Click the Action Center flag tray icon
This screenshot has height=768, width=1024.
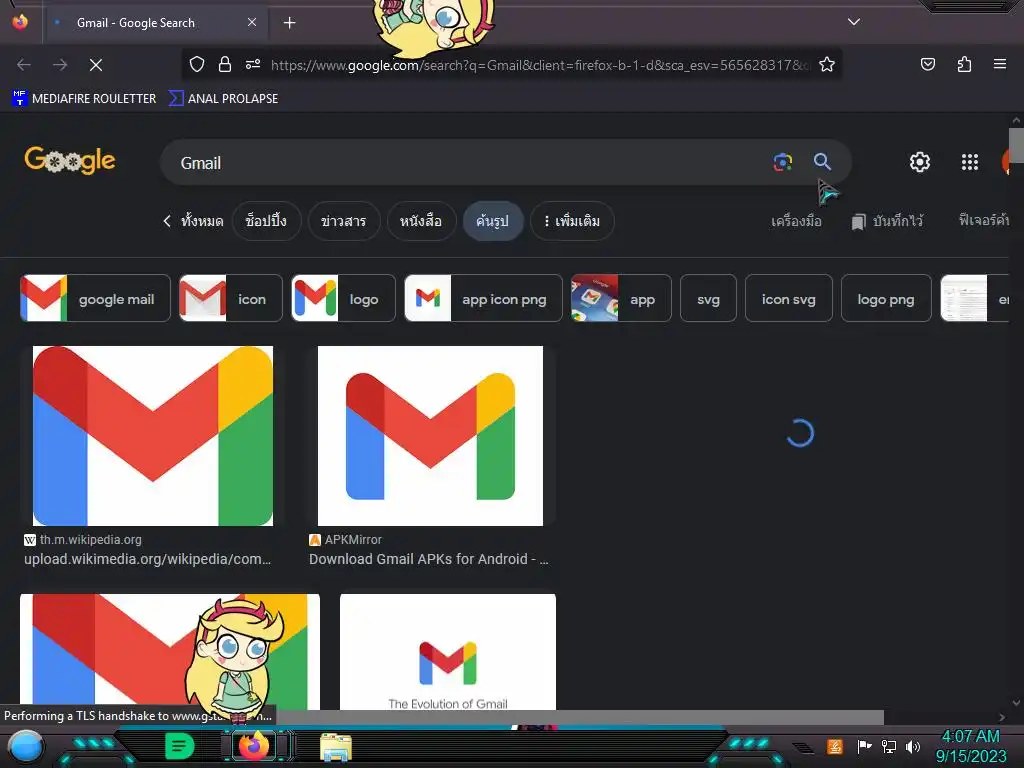point(864,746)
